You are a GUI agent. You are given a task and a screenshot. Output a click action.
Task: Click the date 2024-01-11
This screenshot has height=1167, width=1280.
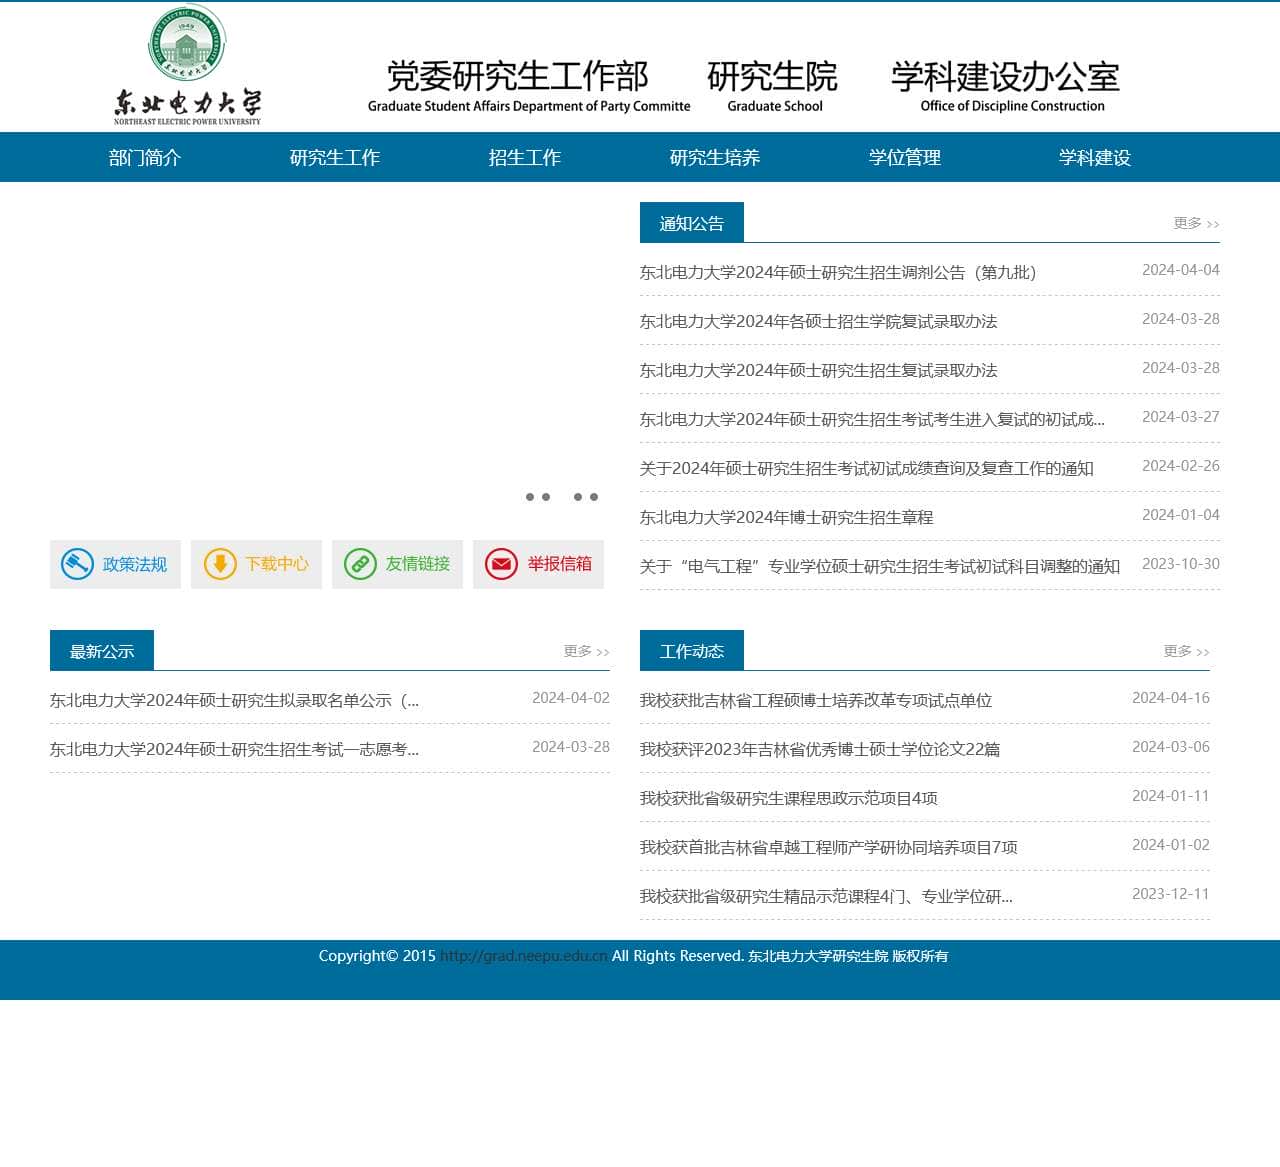[x=1171, y=796]
